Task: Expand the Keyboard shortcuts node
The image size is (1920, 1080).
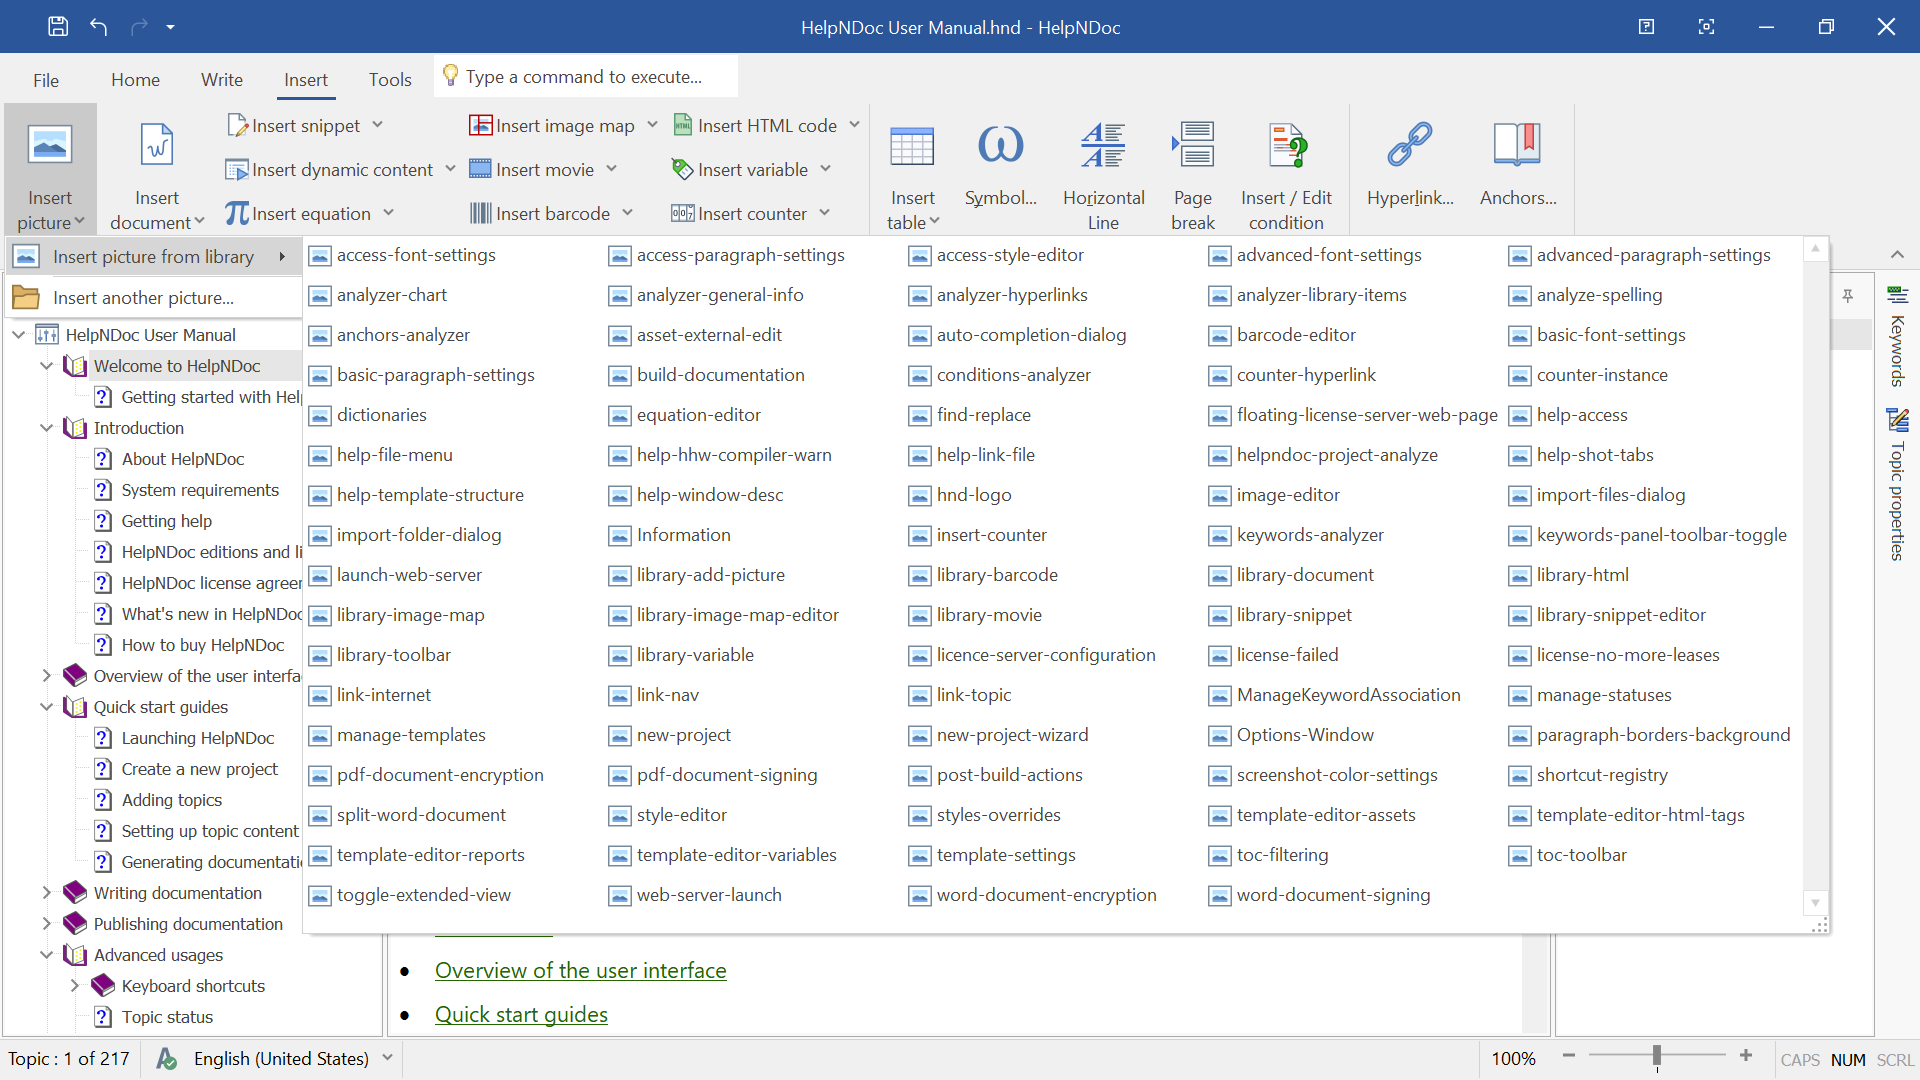Action: pyautogui.click(x=74, y=986)
